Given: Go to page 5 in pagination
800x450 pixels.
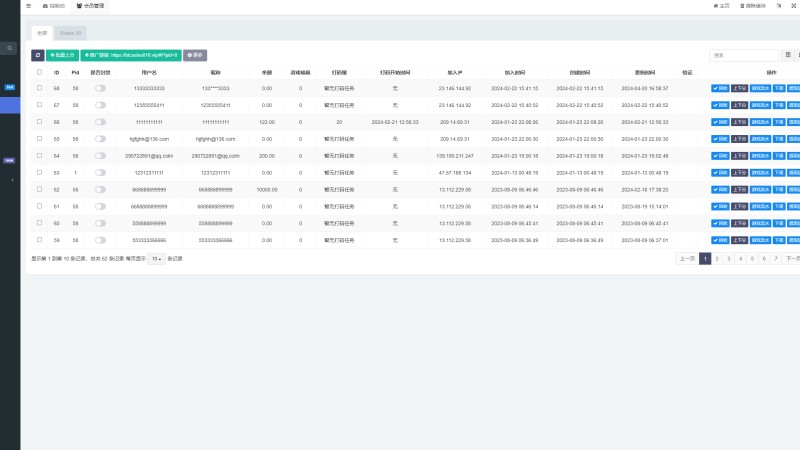Looking at the screenshot, I should tap(752, 259).
